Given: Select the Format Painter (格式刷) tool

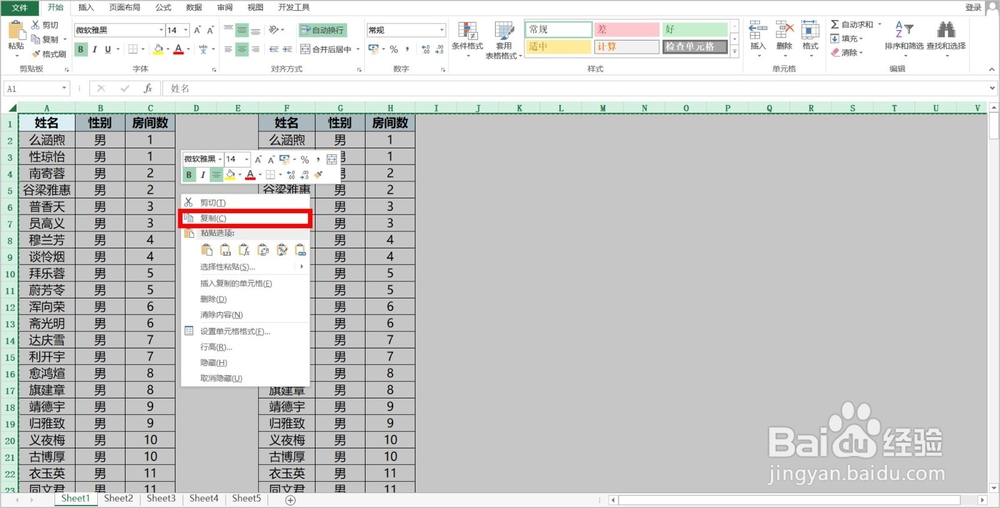Looking at the screenshot, I should point(48,54).
